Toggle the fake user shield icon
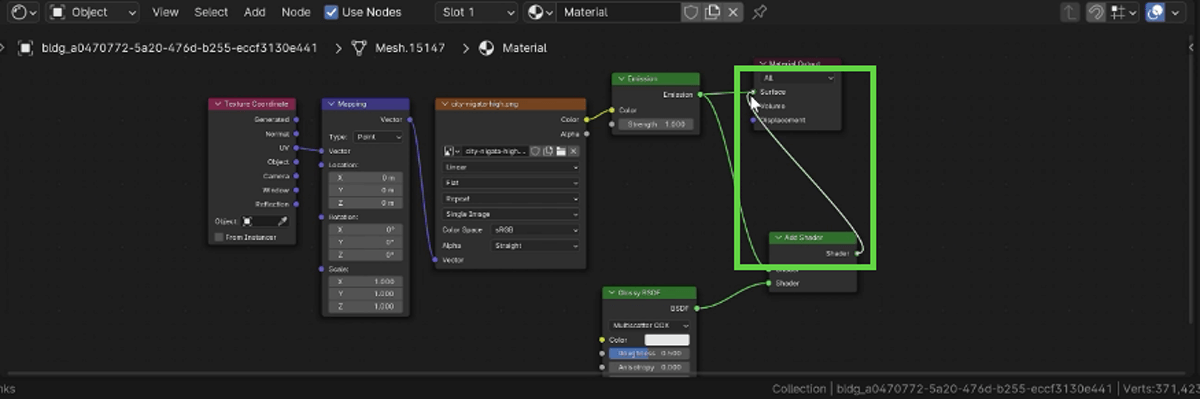1200x399 pixels. coord(692,12)
